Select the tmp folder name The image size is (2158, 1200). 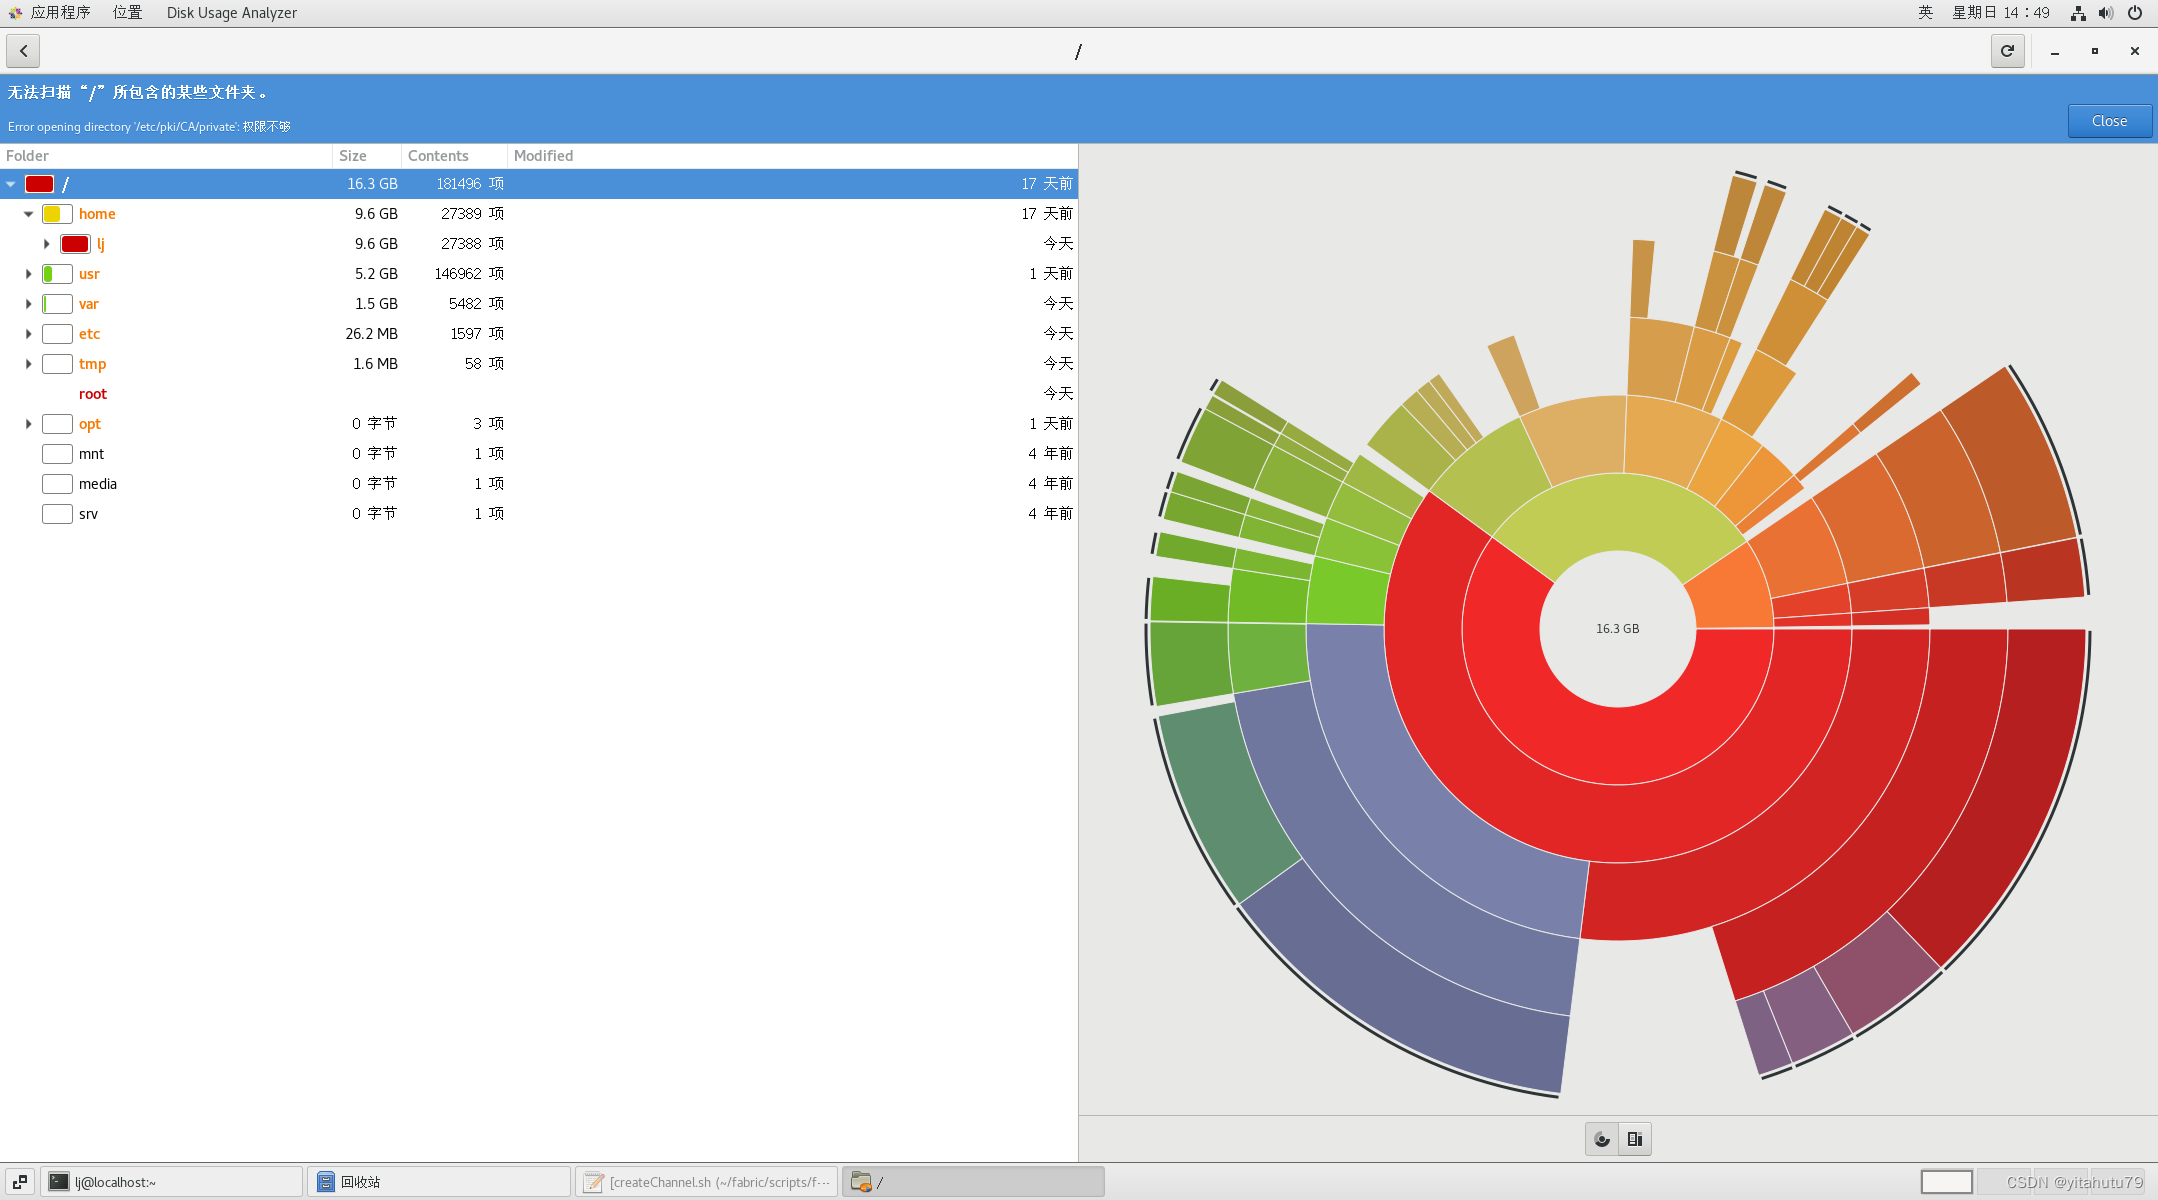click(92, 364)
